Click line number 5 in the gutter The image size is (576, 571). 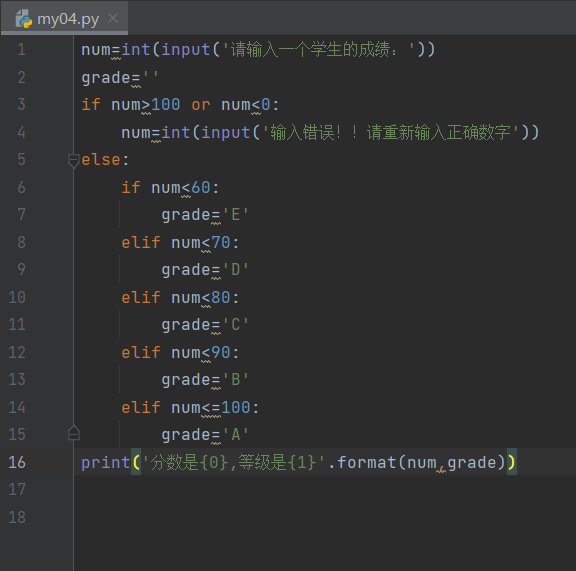(21, 160)
